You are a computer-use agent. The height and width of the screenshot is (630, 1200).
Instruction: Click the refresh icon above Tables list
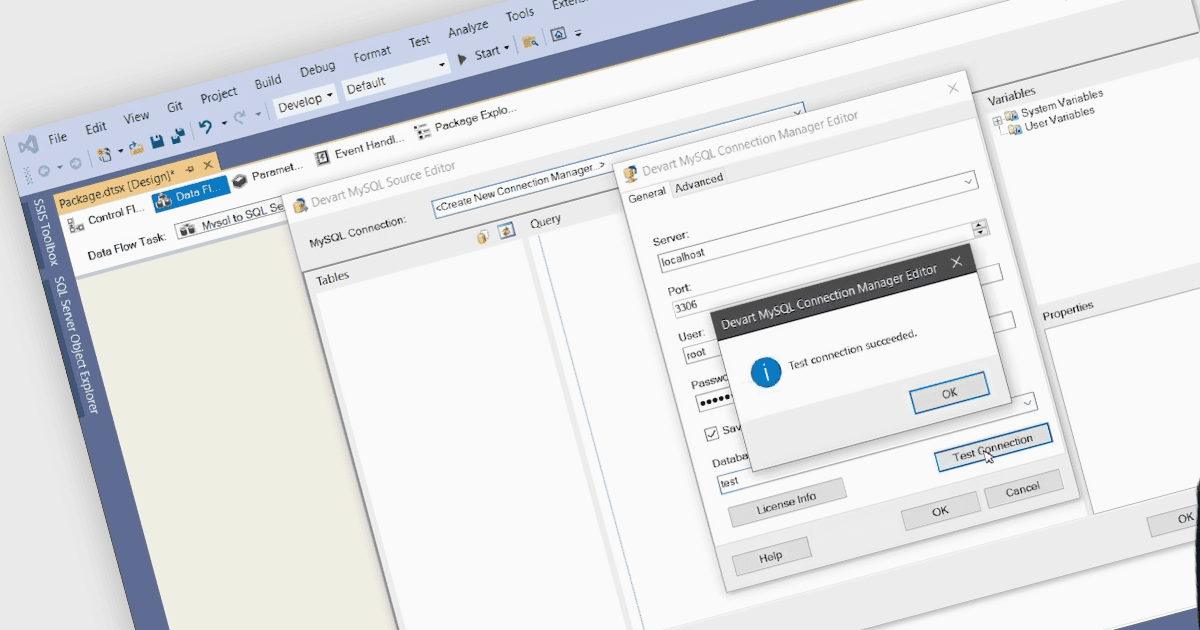click(x=506, y=231)
